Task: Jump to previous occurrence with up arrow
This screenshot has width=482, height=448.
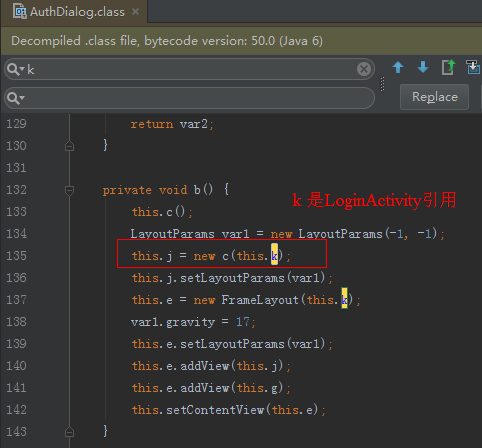Action: (398, 67)
